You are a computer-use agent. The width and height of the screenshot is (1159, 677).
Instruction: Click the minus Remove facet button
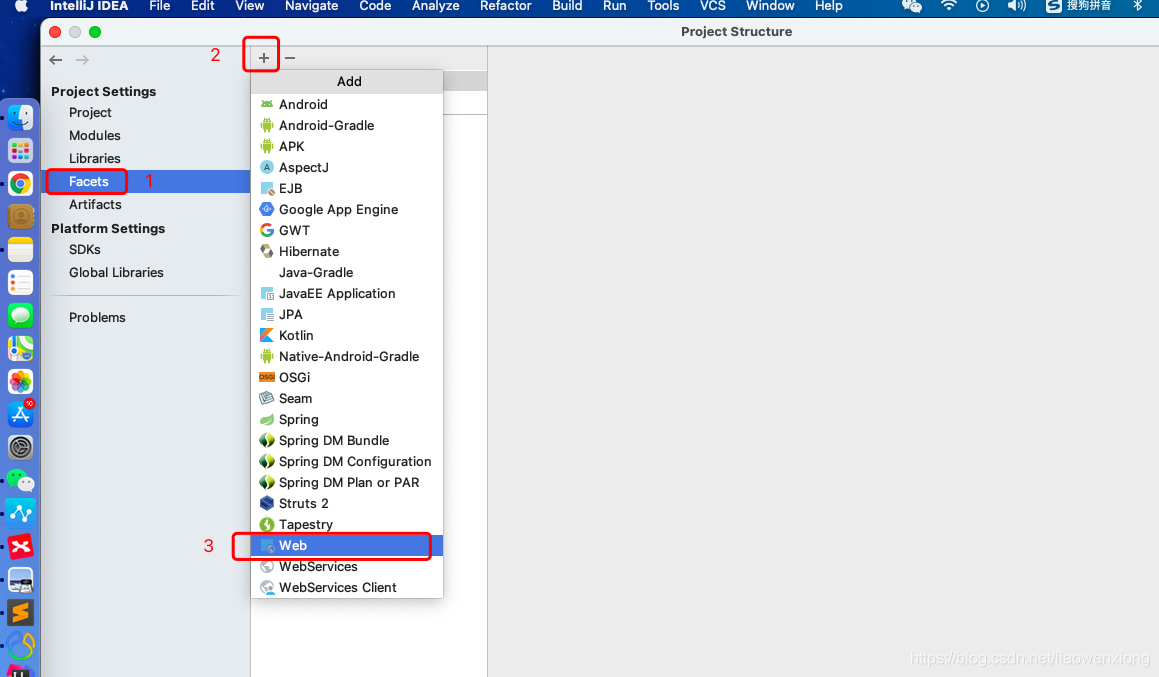[290, 58]
